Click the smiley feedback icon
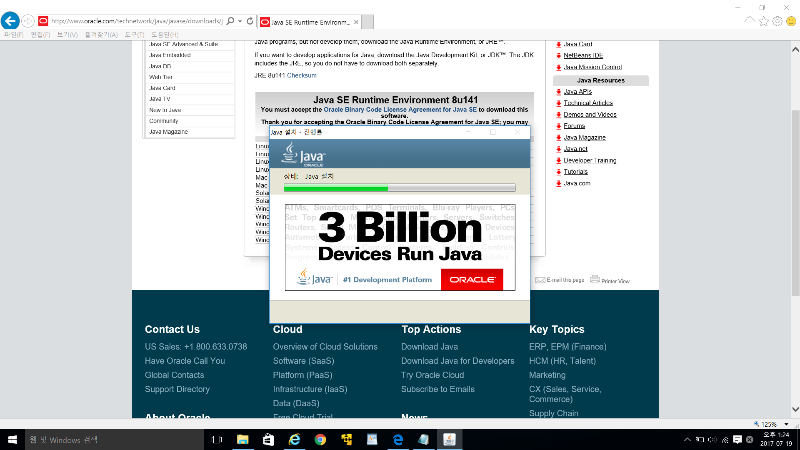 [x=791, y=21]
